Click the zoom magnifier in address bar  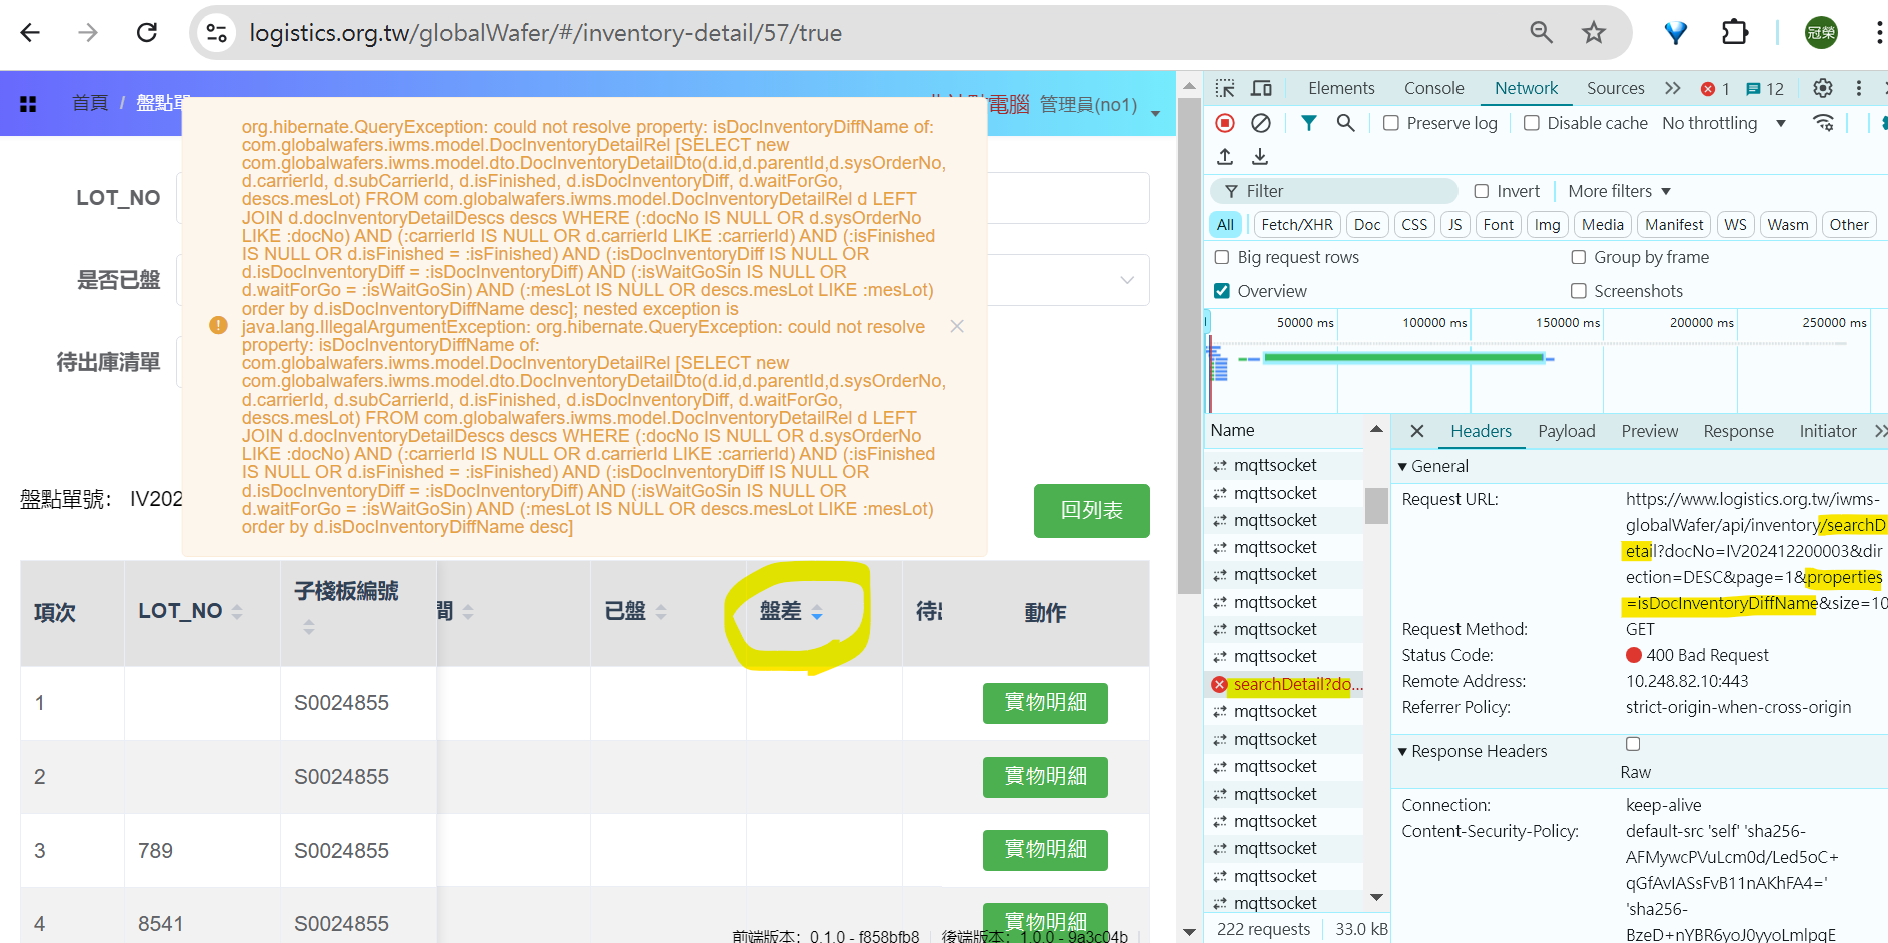pyautogui.click(x=1541, y=33)
